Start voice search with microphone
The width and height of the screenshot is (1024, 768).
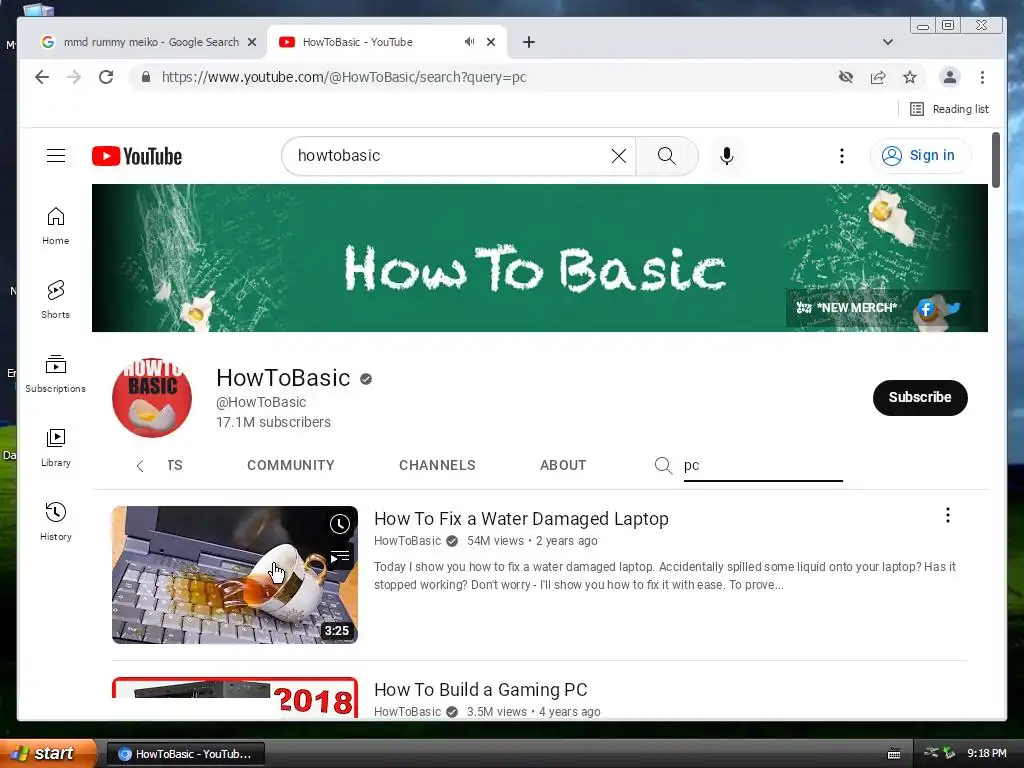tap(727, 155)
